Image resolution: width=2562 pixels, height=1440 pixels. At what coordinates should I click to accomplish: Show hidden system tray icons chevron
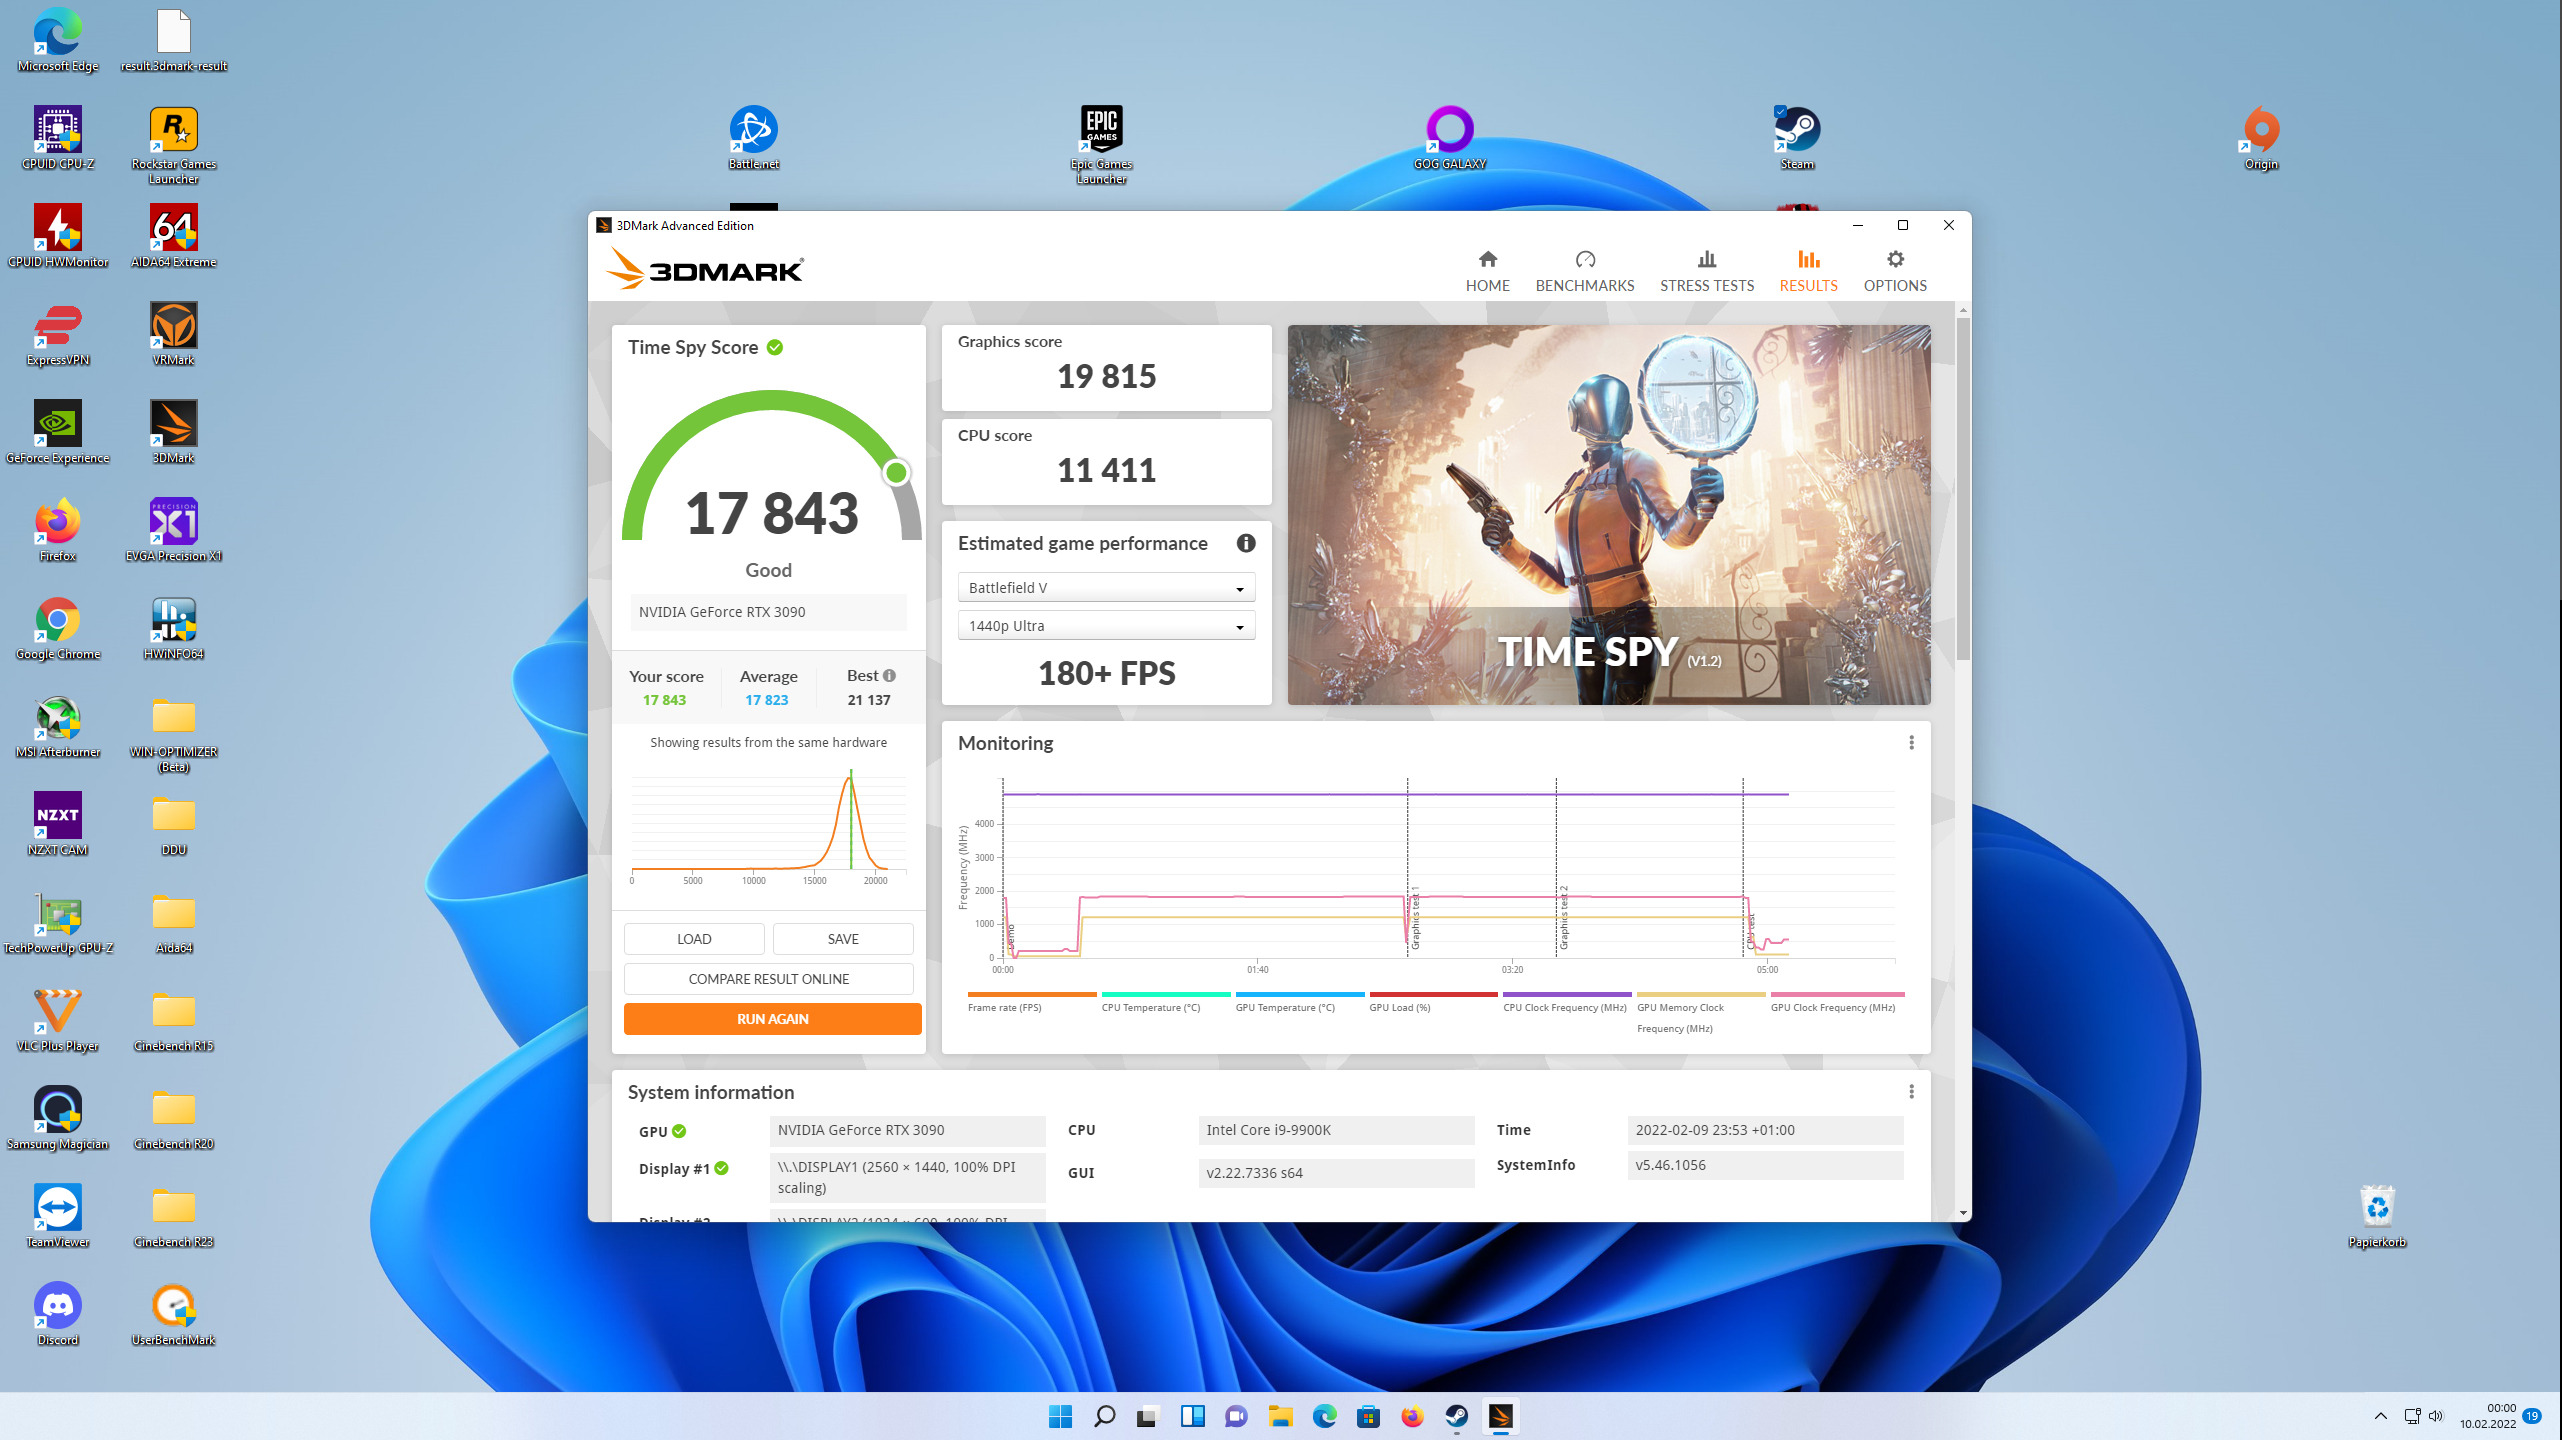click(2380, 1416)
